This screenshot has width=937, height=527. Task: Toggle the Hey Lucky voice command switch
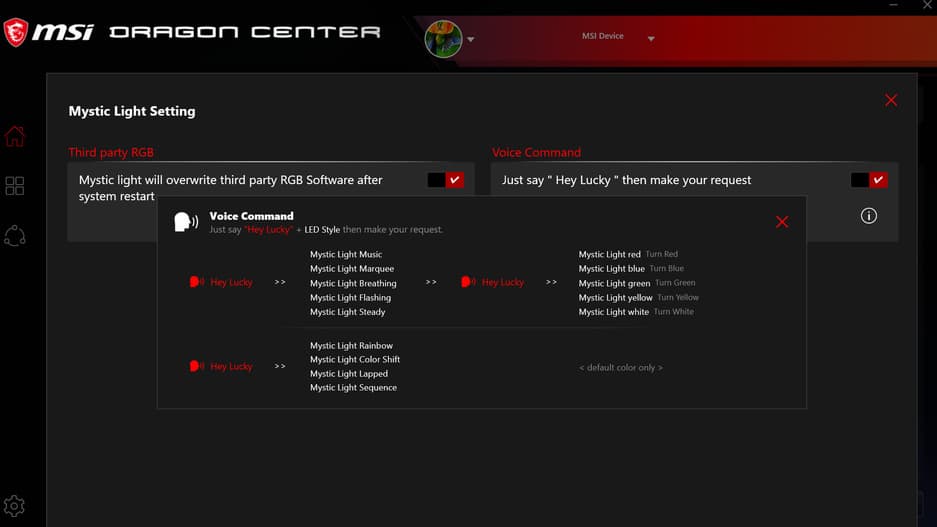pyautogui.click(x=869, y=180)
